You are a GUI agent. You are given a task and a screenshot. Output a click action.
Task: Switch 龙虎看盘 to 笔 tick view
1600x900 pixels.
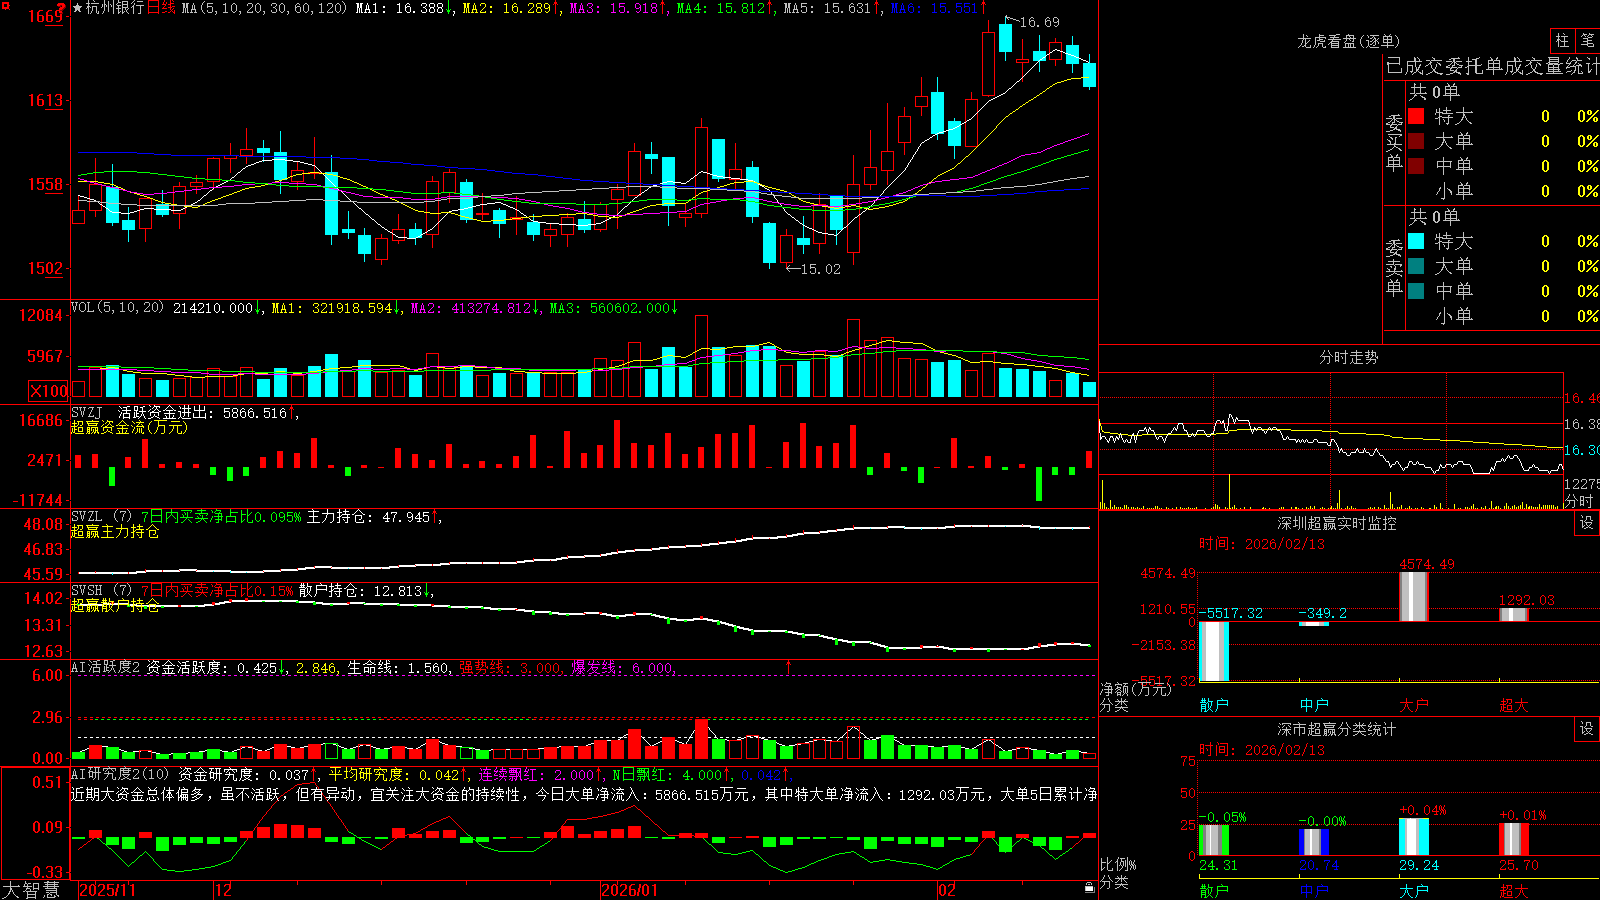coord(1588,40)
